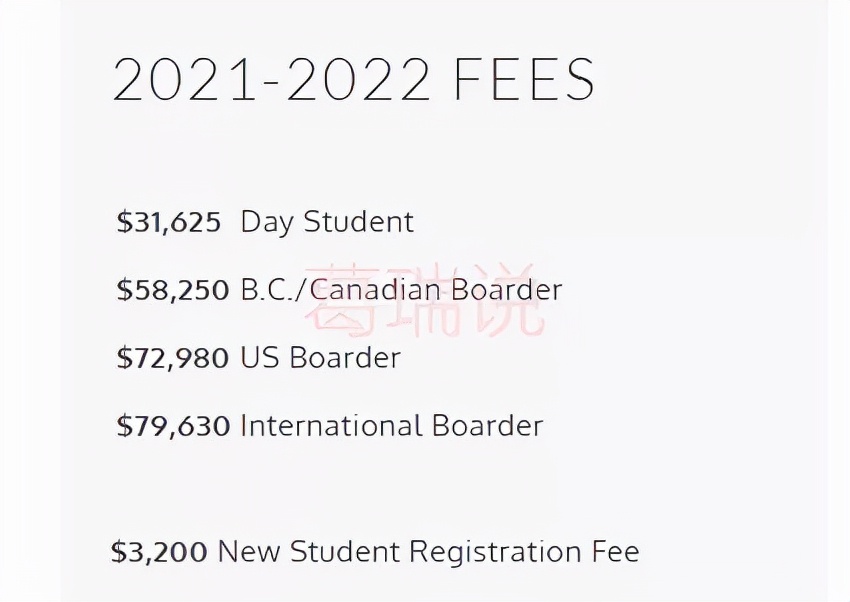Click the word "Day" in the first fee line
The height and width of the screenshot is (602, 850).
click(x=266, y=222)
